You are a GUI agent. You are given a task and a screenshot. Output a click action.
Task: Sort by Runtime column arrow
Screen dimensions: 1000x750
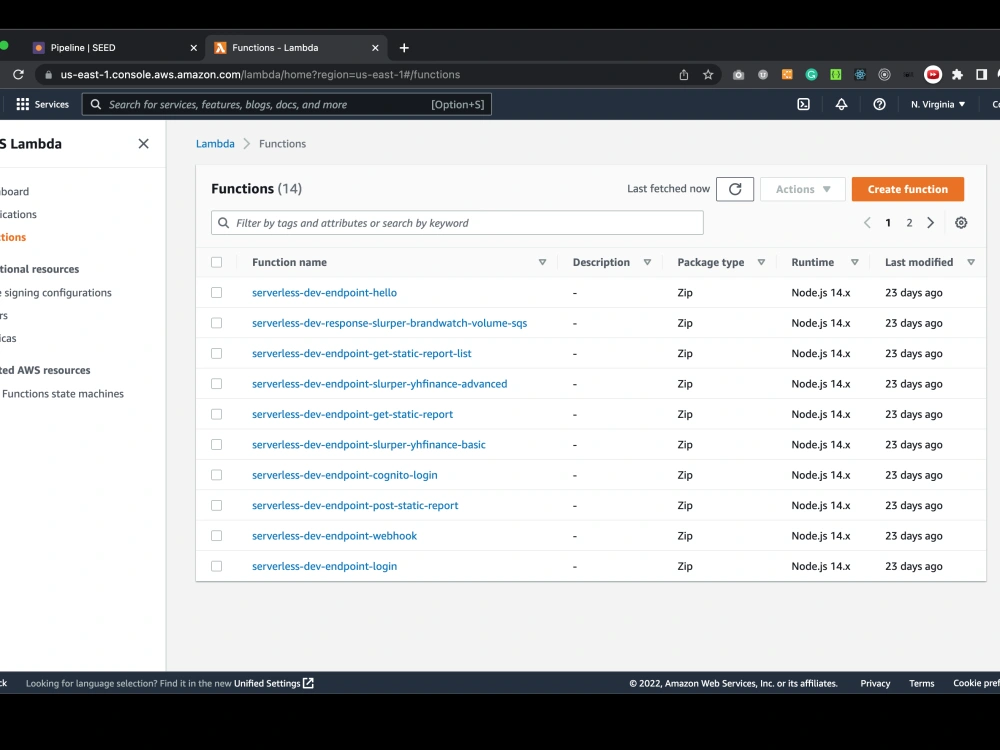[855, 262]
